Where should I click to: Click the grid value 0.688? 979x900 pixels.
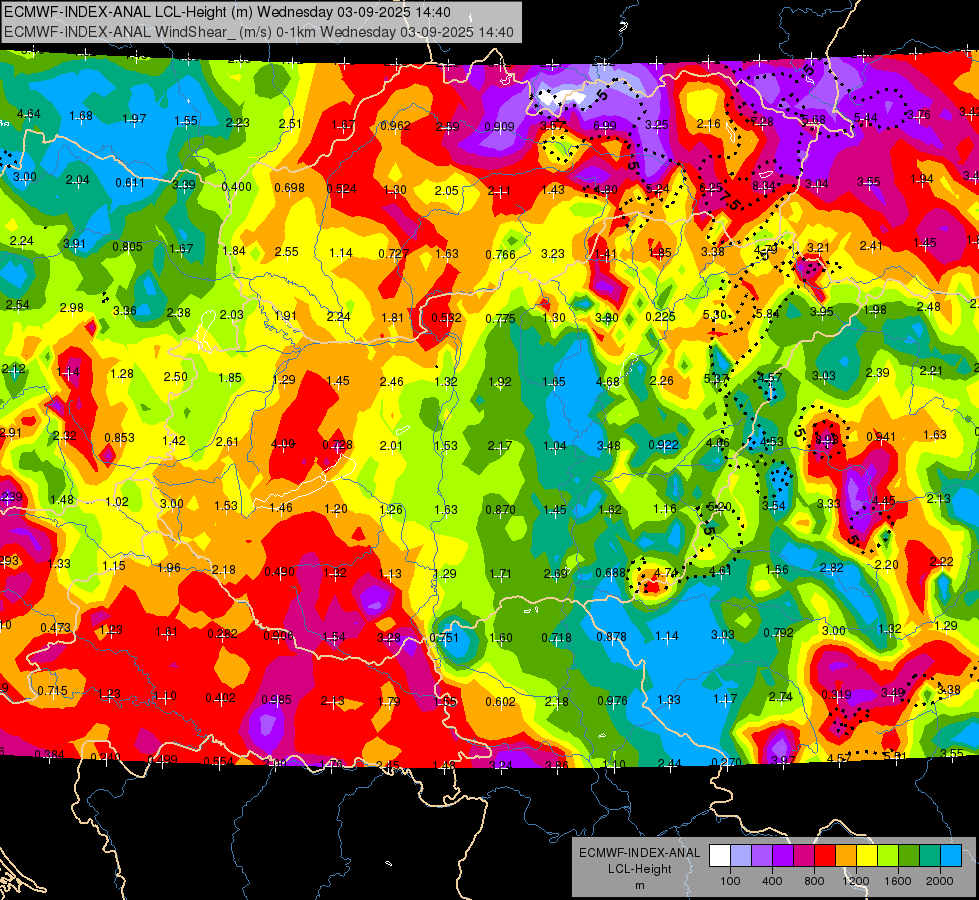[611, 573]
